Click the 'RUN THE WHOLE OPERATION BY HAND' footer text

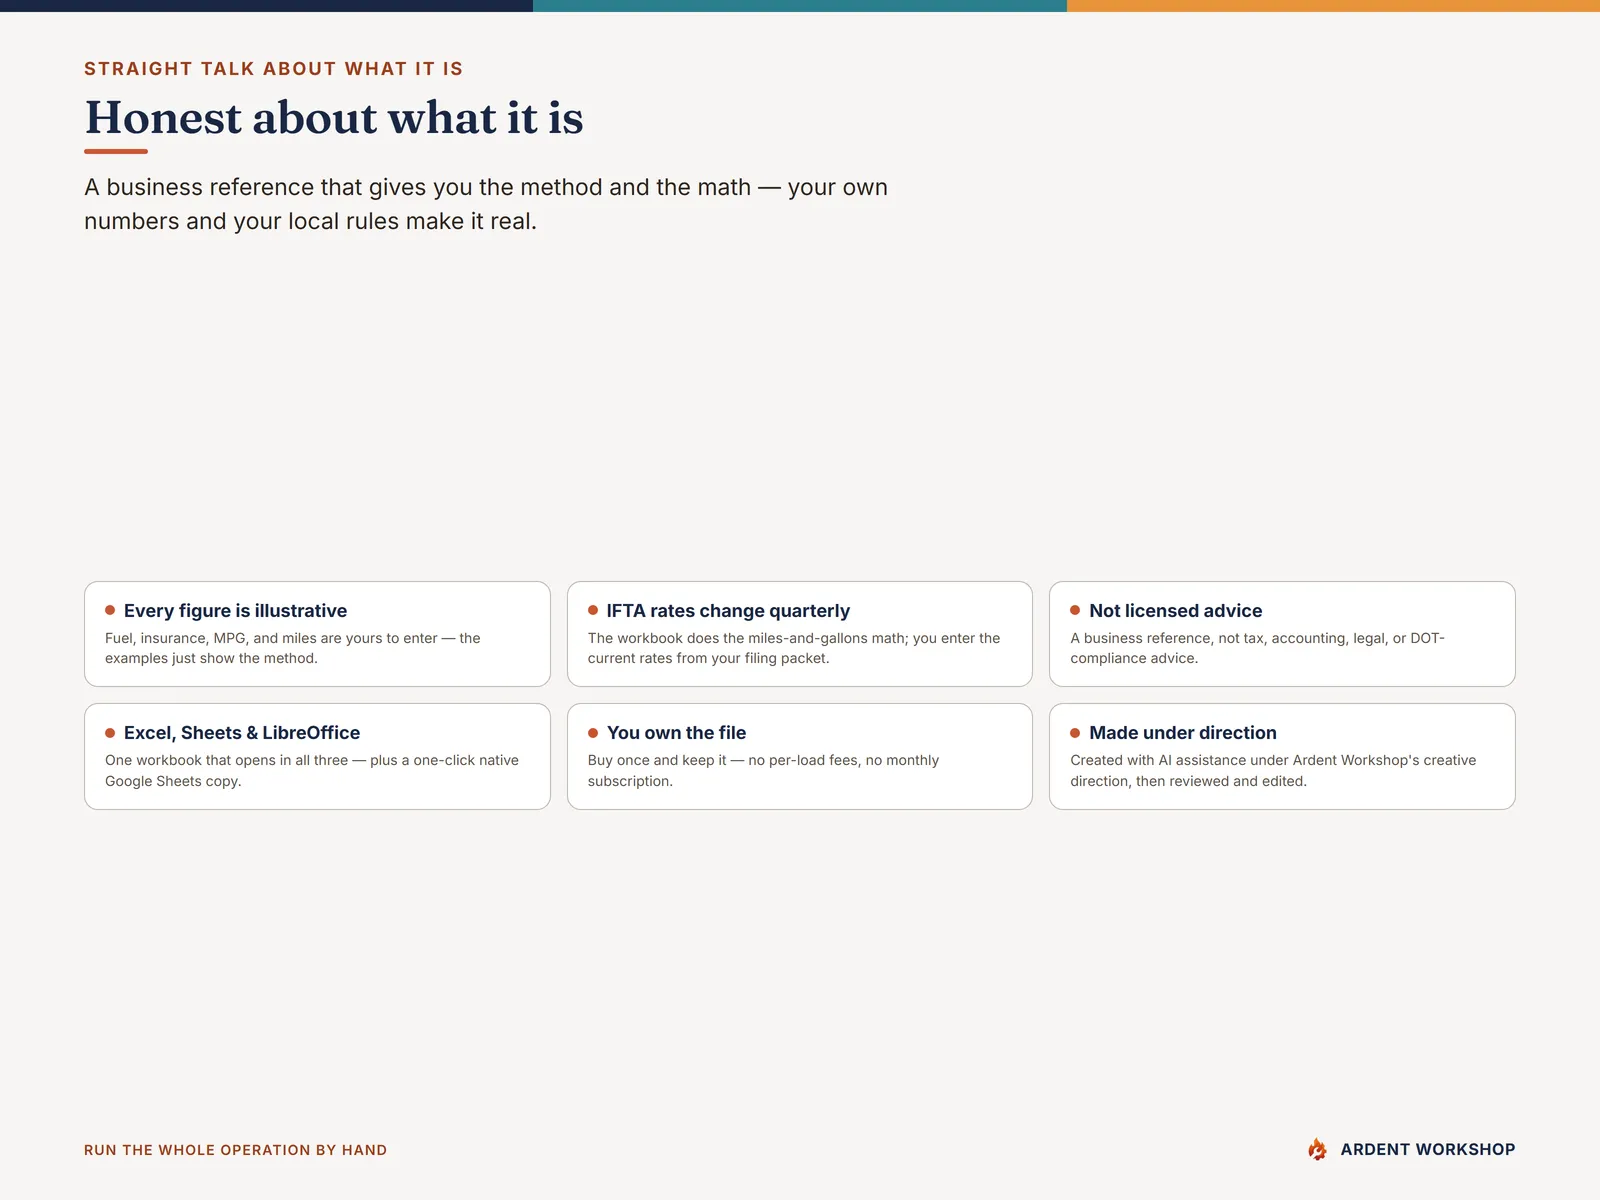pos(235,1150)
